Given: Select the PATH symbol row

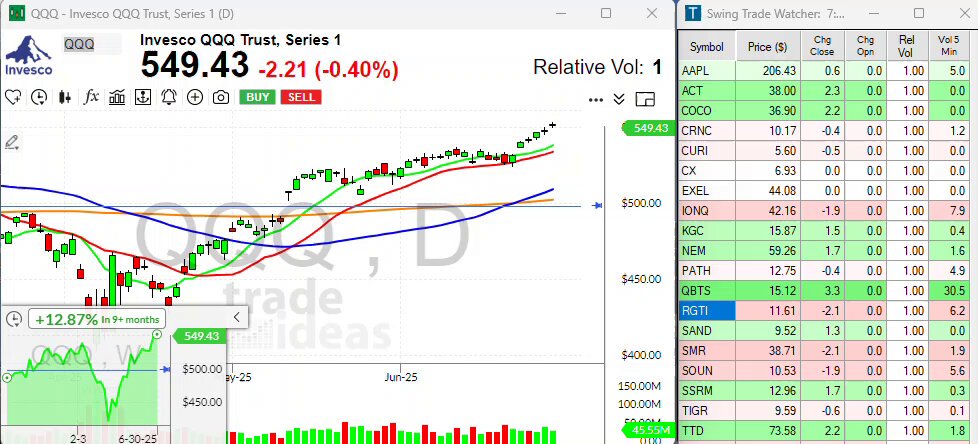Looking at the screenshot, I should [x=825, y=271].
